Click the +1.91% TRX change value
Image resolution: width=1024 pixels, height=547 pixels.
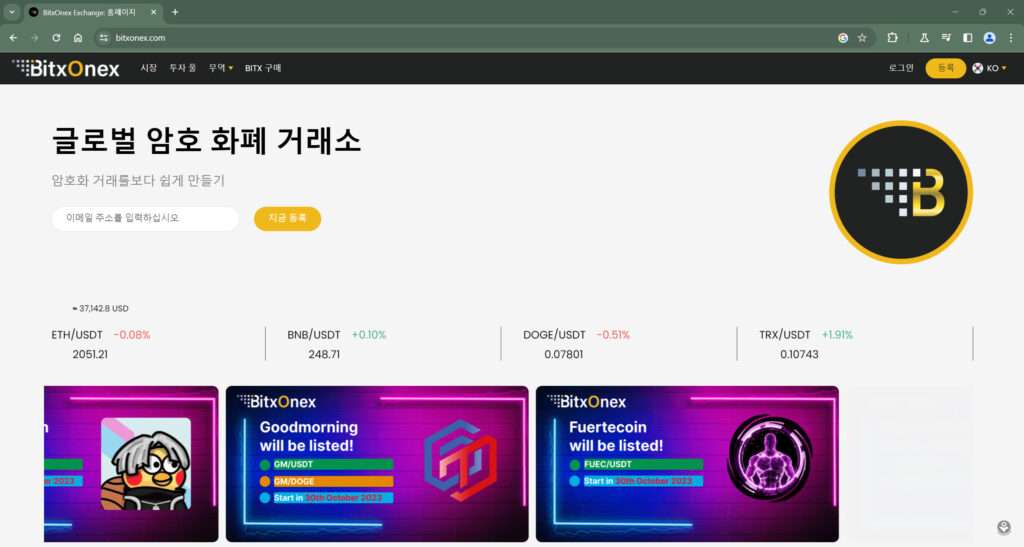tap(837, 335)
